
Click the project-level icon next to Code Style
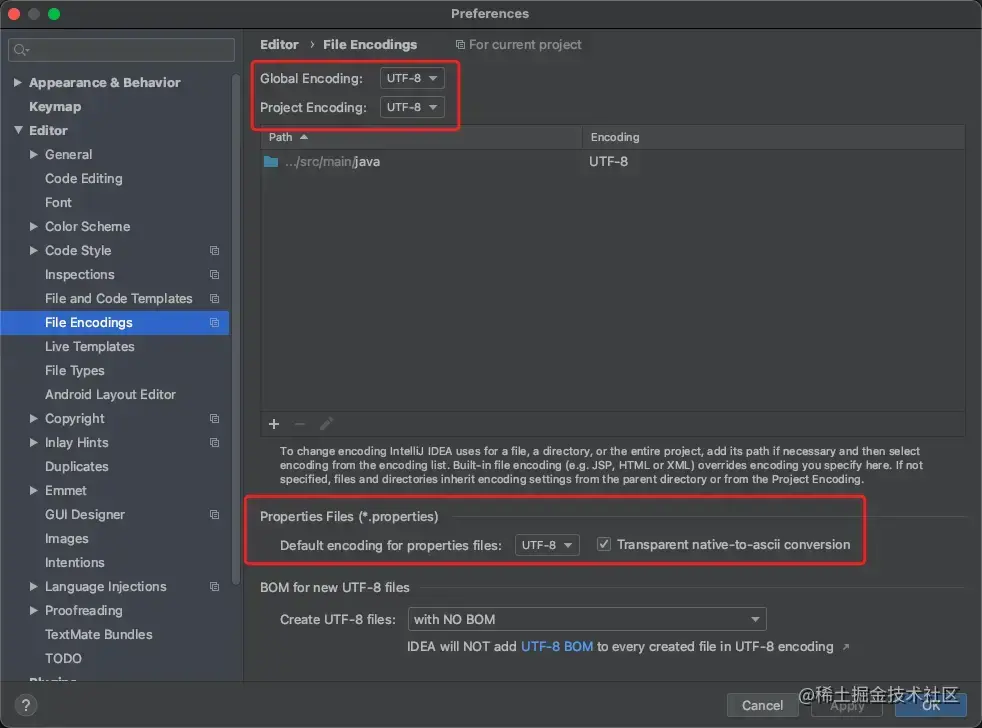214,251
